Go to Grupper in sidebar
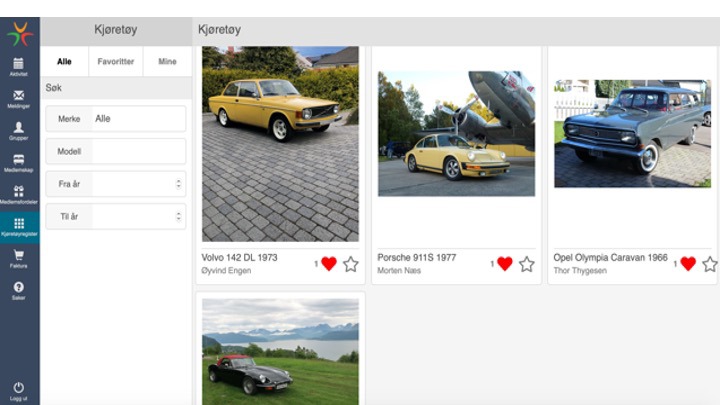Screen dimensions: 720x405 pos(19,130)
